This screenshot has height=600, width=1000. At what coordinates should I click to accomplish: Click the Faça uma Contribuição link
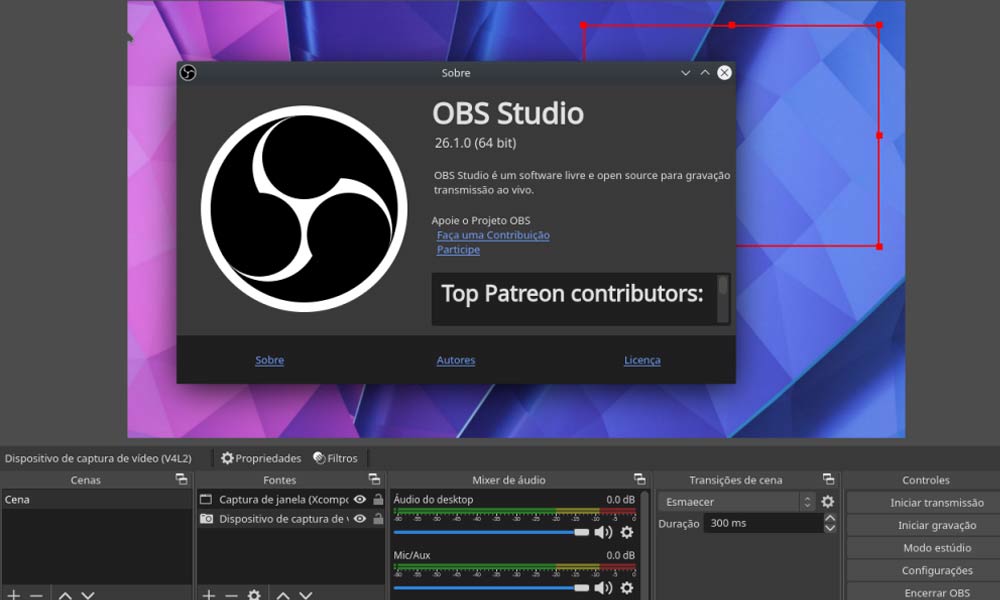(x=493, y=235)
